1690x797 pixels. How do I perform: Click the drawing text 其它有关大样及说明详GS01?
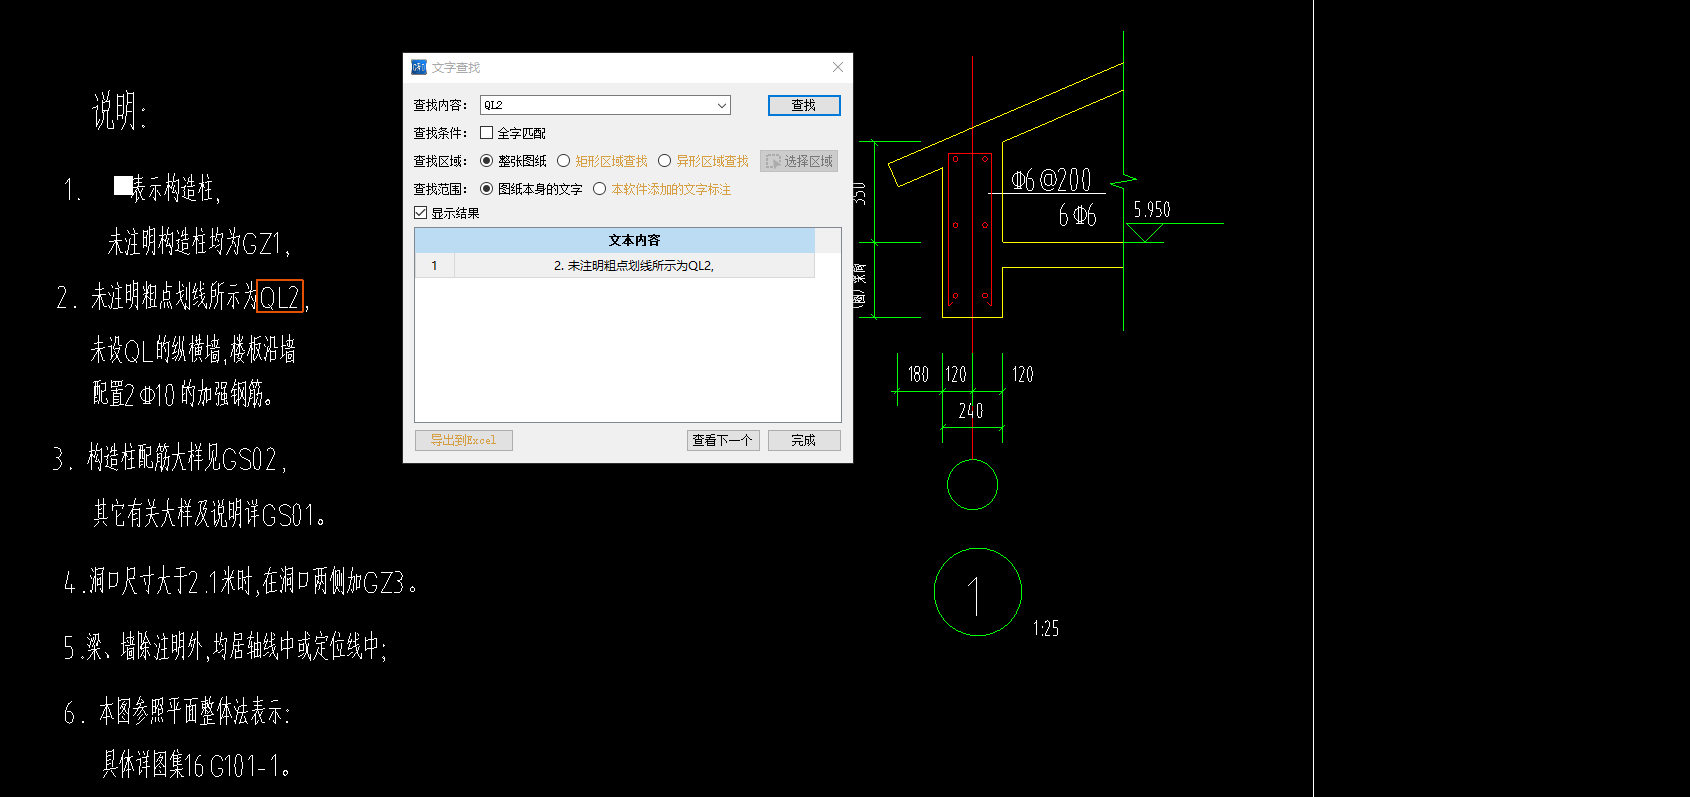click(x=210, y=514)
